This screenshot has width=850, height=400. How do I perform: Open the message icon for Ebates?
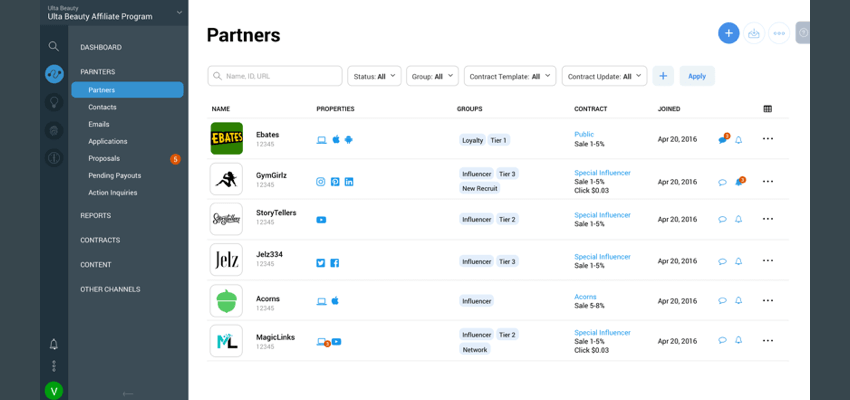[722, 139]
